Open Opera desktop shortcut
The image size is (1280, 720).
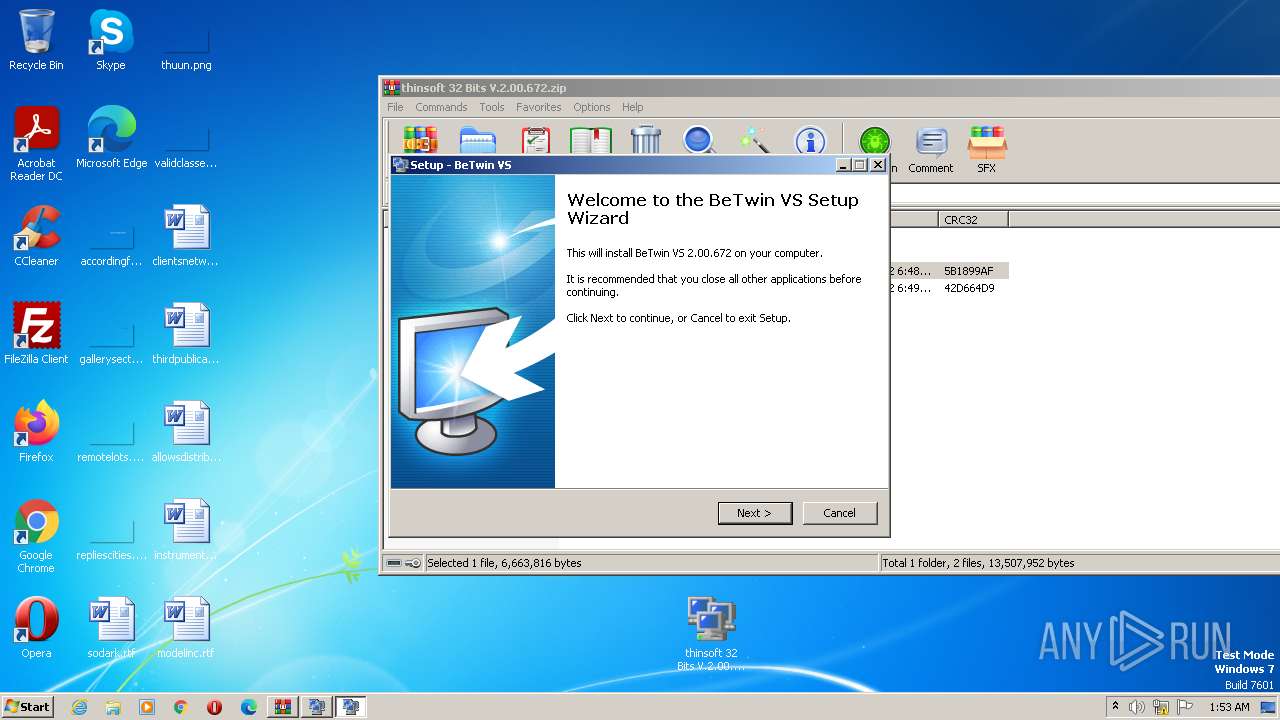click(36, 628)
